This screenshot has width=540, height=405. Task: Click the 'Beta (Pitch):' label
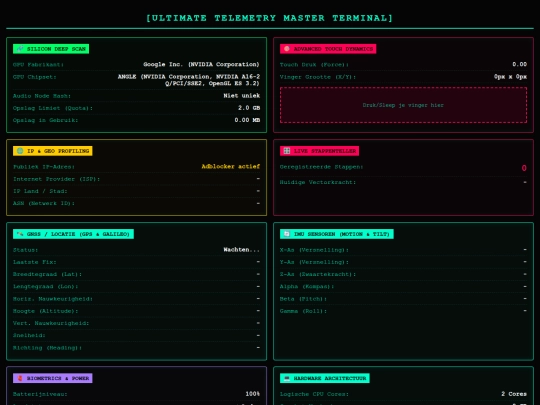tap(303, 299)
